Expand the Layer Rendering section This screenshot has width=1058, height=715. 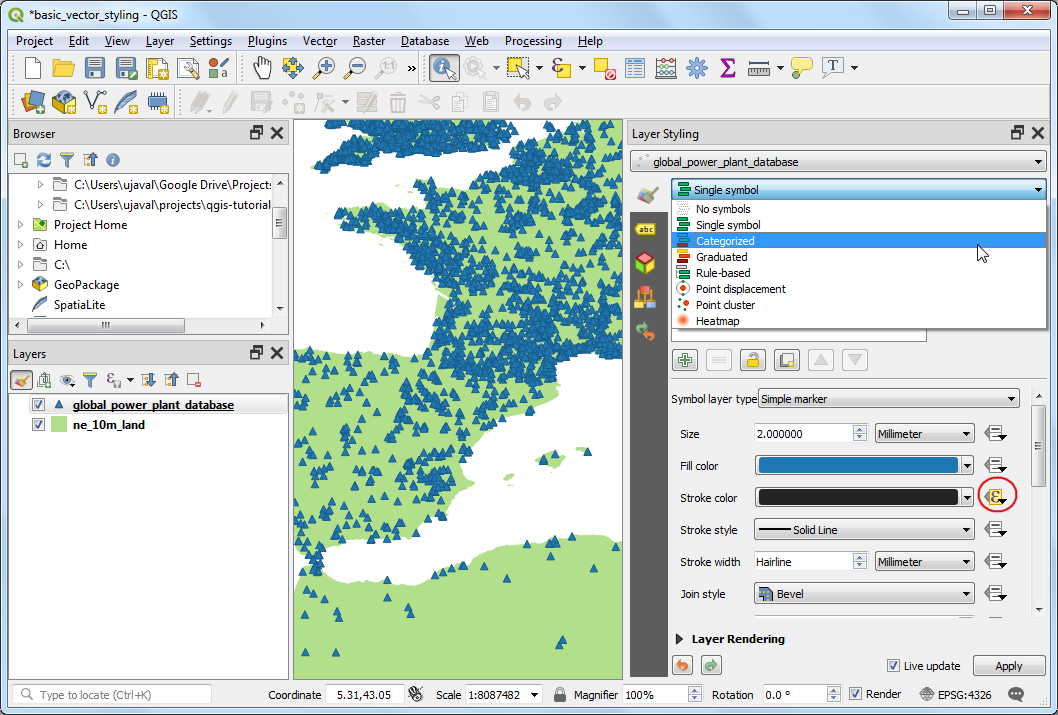[x=681, y=639]
